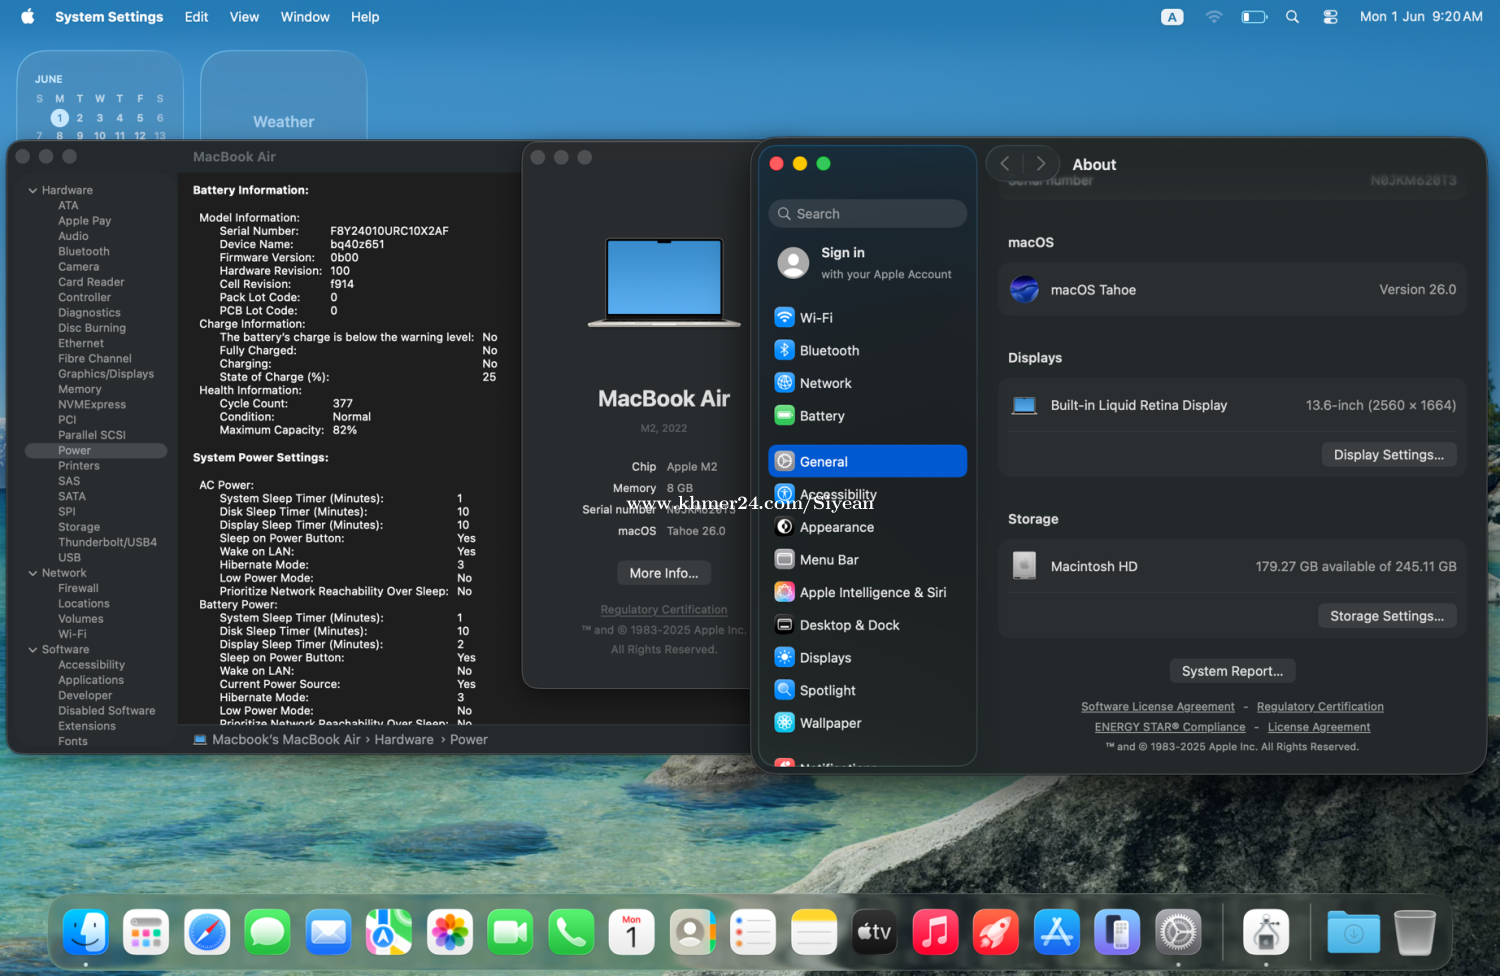Open the Software License Agreement link
Screen dimensions: 1500x976
1158,707
